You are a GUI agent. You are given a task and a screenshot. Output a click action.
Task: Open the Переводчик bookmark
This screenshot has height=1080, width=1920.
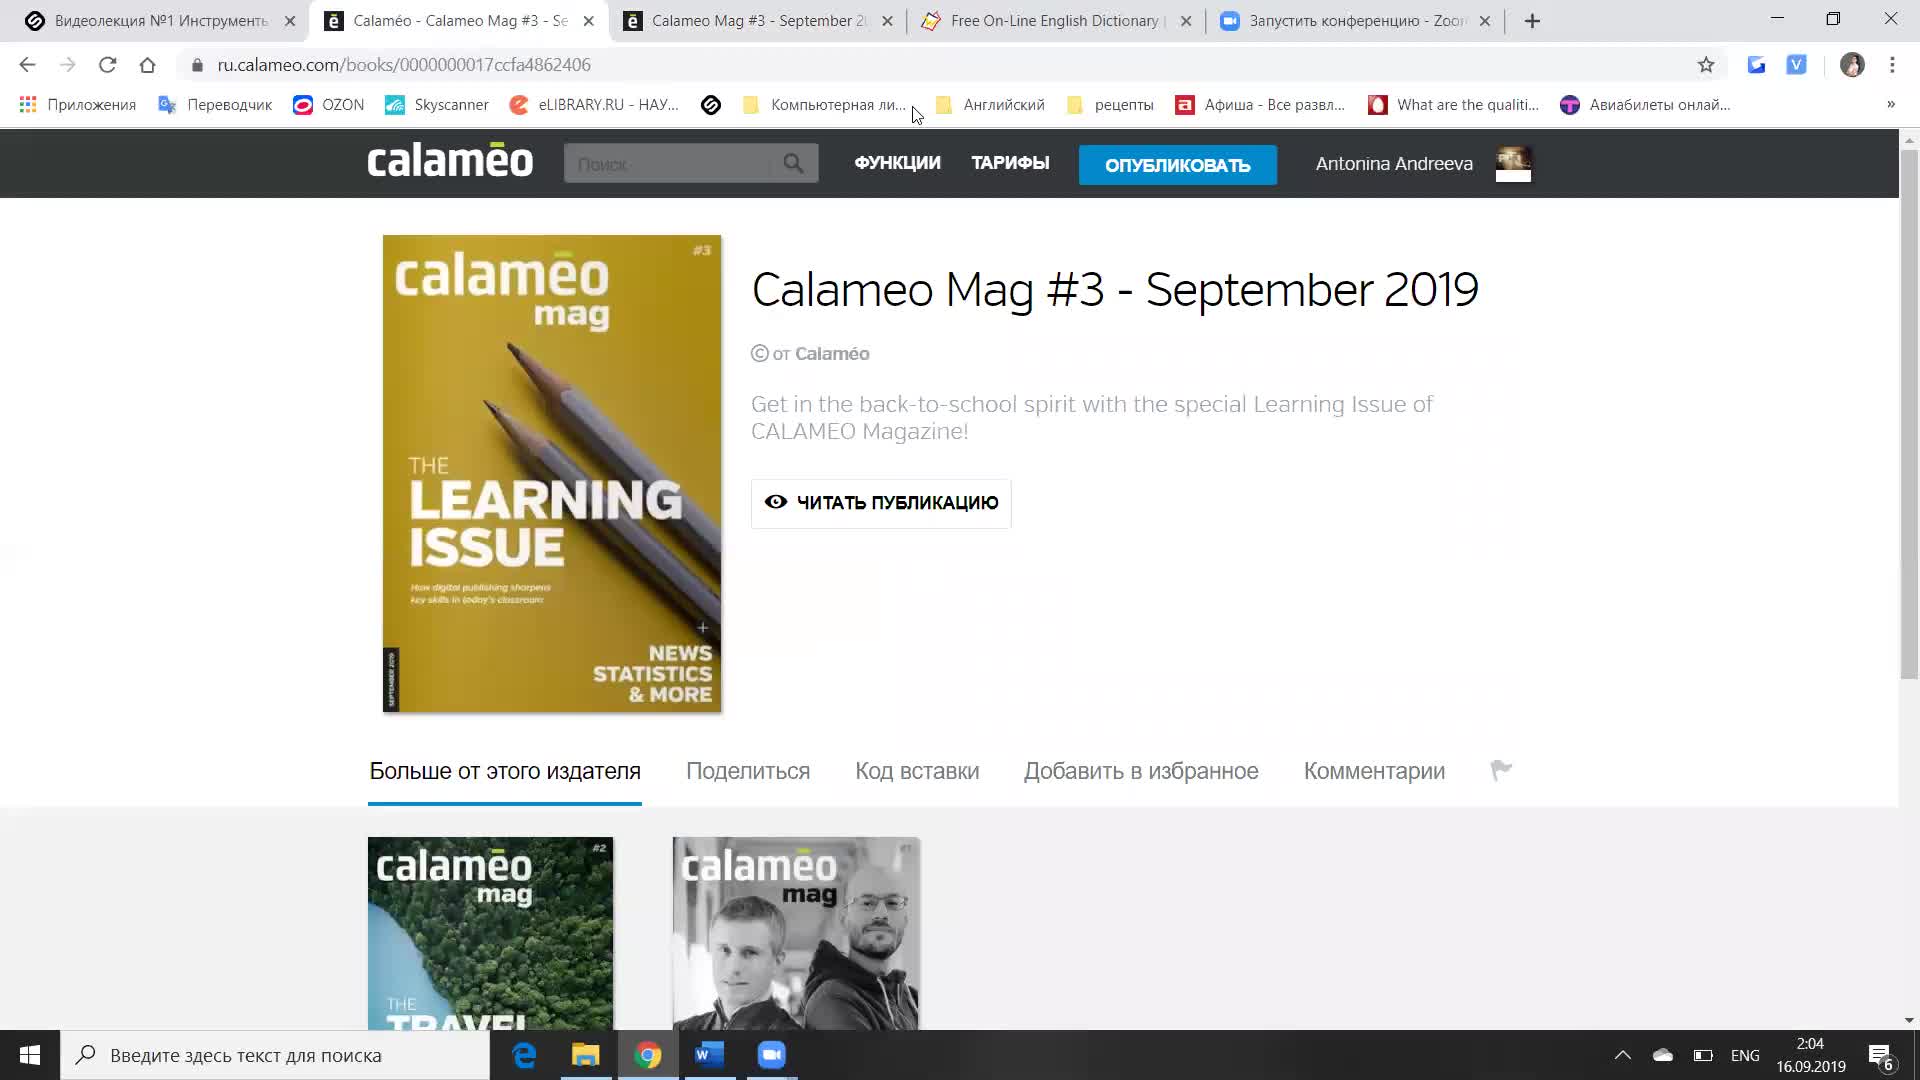coord(215,105)
